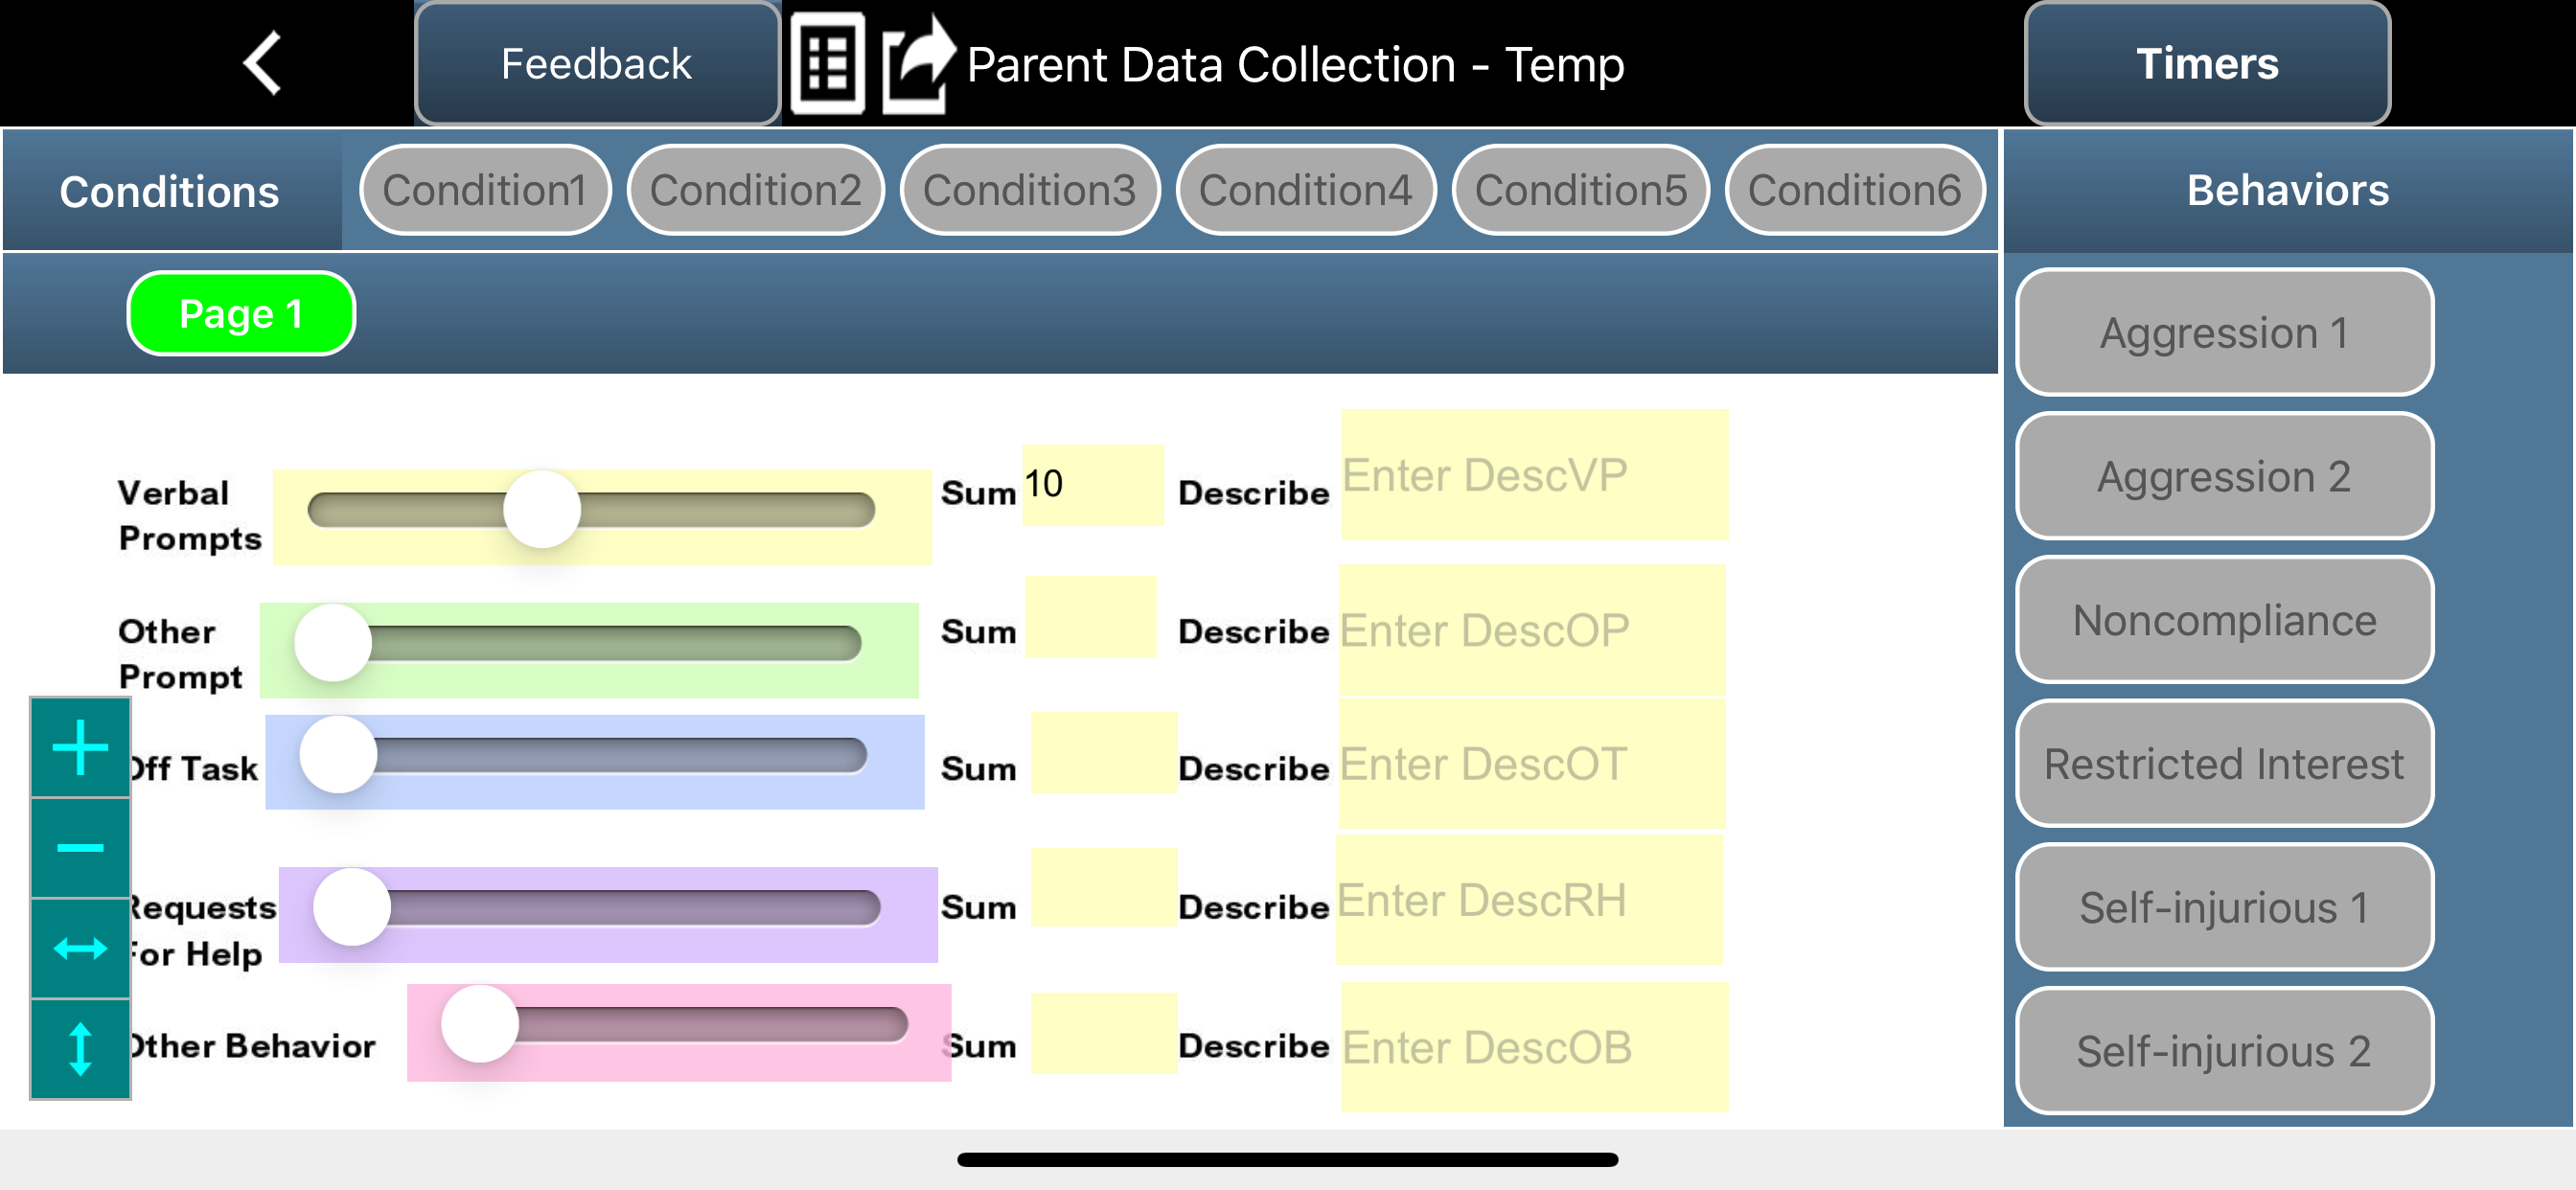Tap the vertical resize arrows icon

pos(80,1049)
